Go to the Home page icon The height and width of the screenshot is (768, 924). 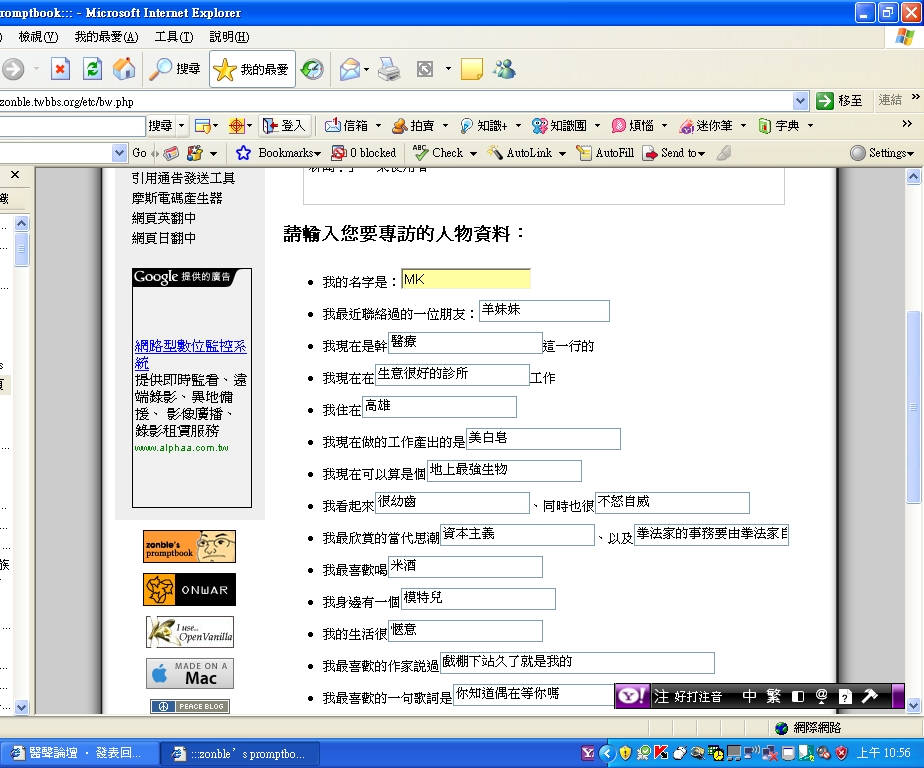[x=124, y=70]
